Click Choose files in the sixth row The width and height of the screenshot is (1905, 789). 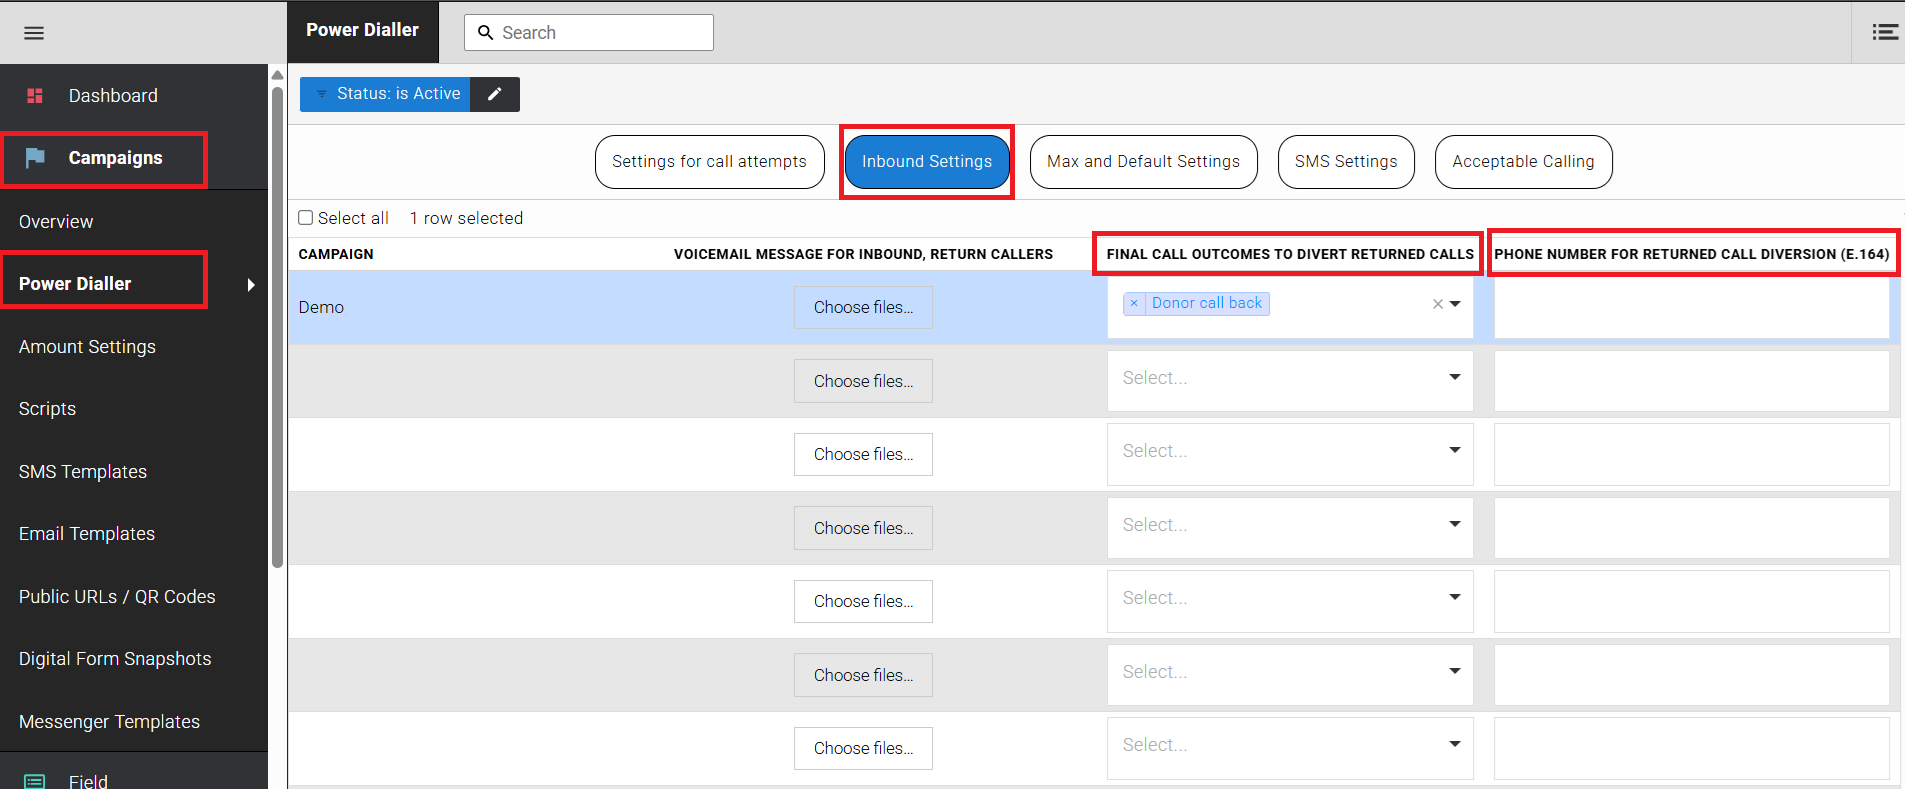click(863, 676)
